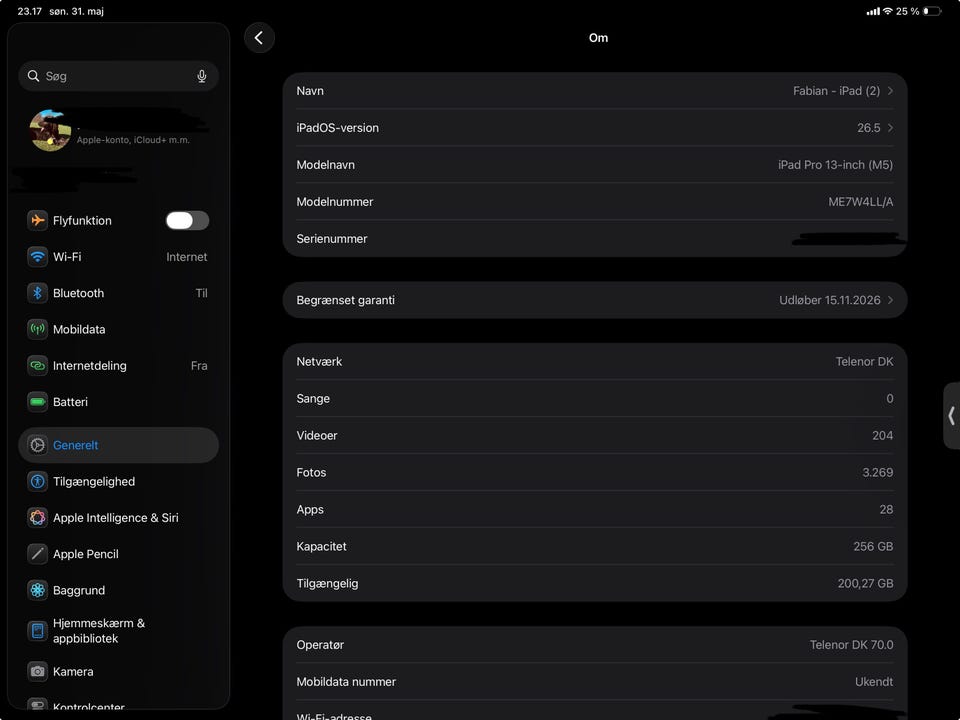Viewport: 960px width, 720px height.
Task: Open the Hjemmeskærm & appbibliotek icon
Action: 37,631
